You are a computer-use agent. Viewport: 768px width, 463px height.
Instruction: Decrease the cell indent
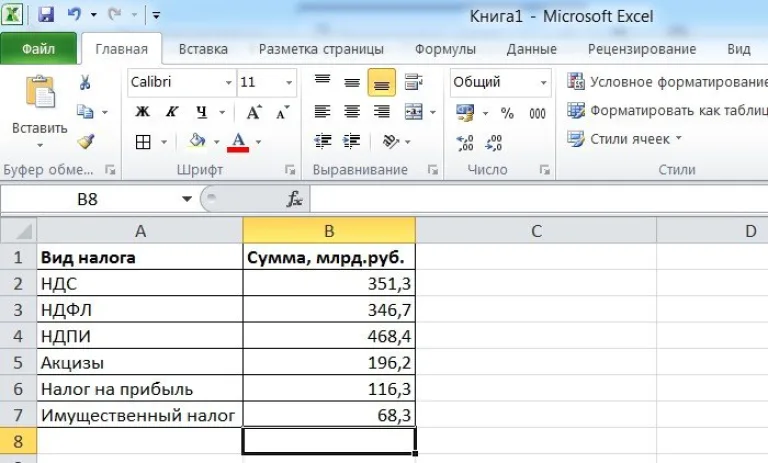pos(322,142)
